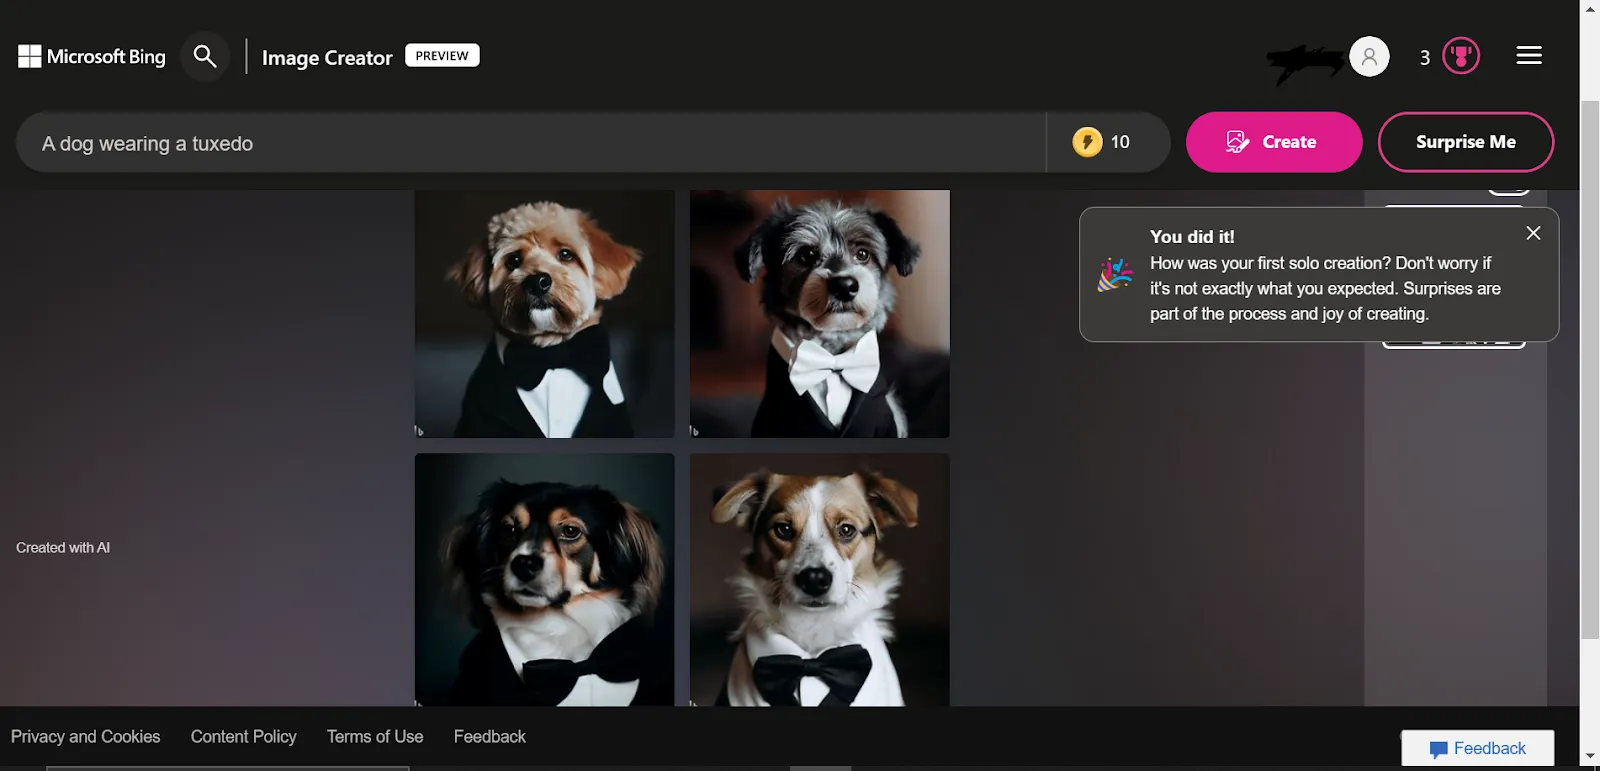The width and height of the screenshot is (1600, 771).
Task: Click the Microsoft Bing logo
Action: pos(92,57)
